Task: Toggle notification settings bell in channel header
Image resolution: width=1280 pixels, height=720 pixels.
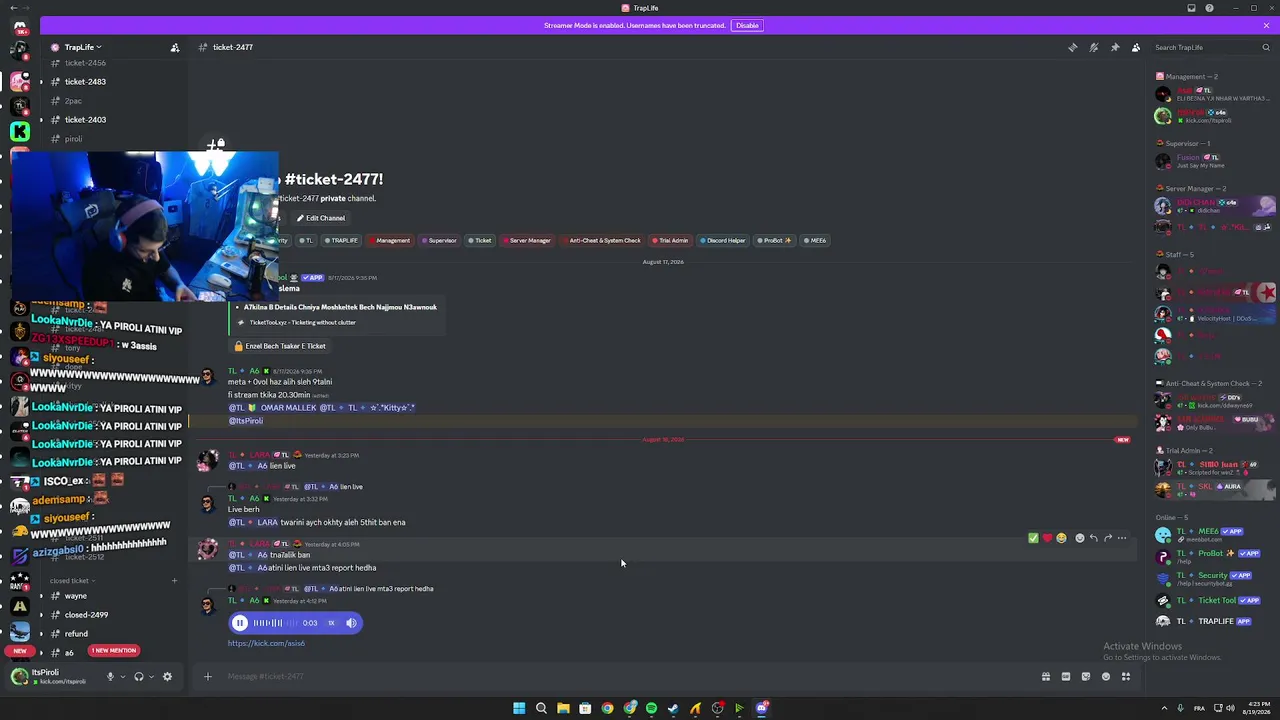Action: (1093, 47)
